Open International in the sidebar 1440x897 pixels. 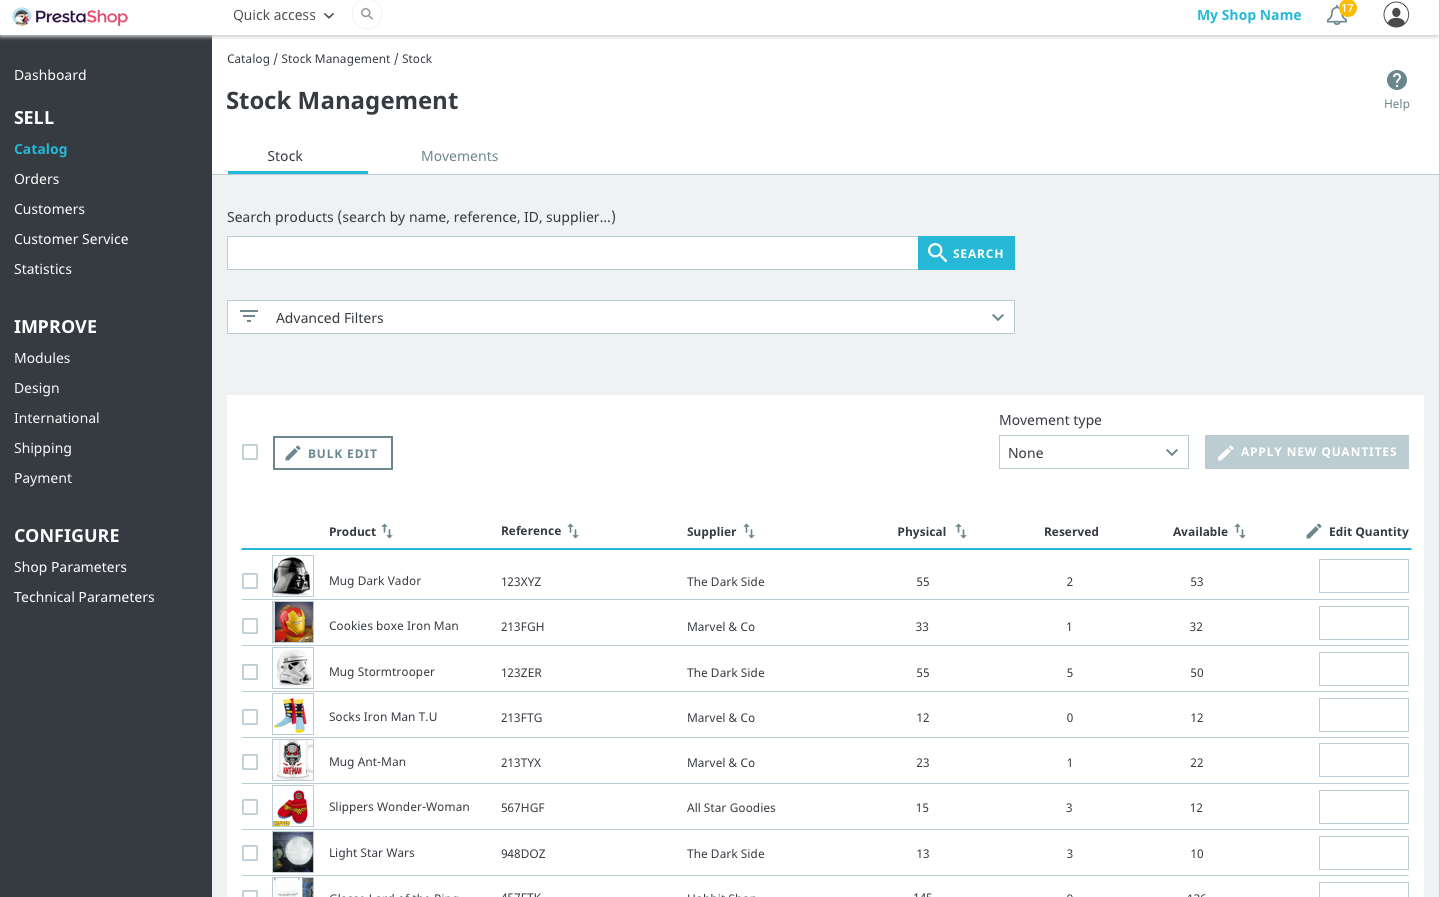coord(57,418)
